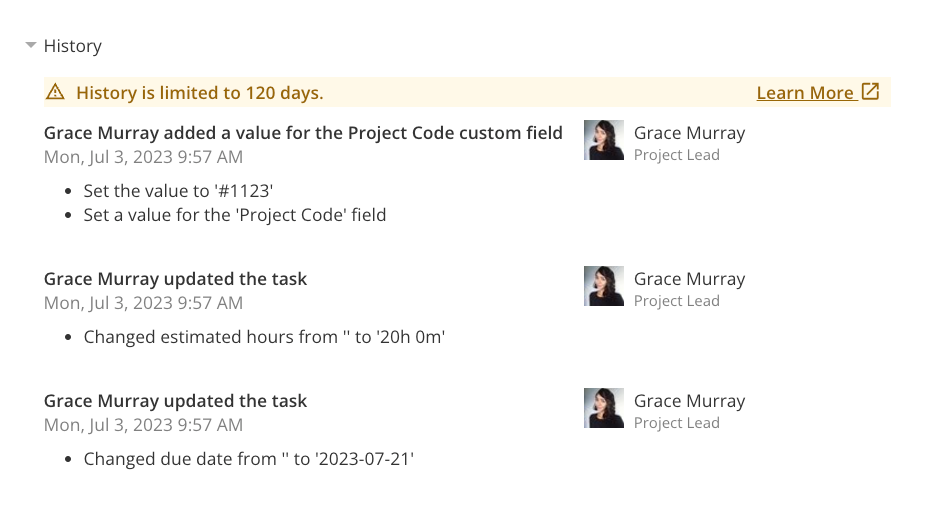Screen dimensions: 935x507
Task: Click Grace Murray's avatar on Project Code entry
Action: click(x=603, y=140)
